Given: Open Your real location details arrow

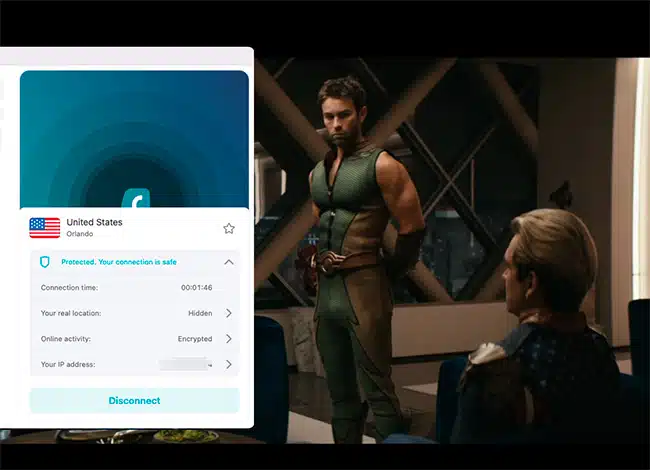Looking at the screenshot, I should coord(229,313).
